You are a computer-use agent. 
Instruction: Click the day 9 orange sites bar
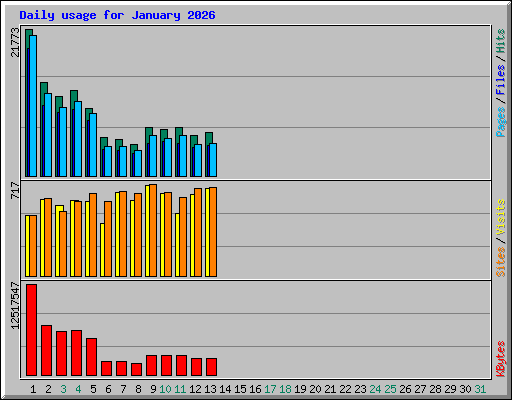(x=153, y=230)
